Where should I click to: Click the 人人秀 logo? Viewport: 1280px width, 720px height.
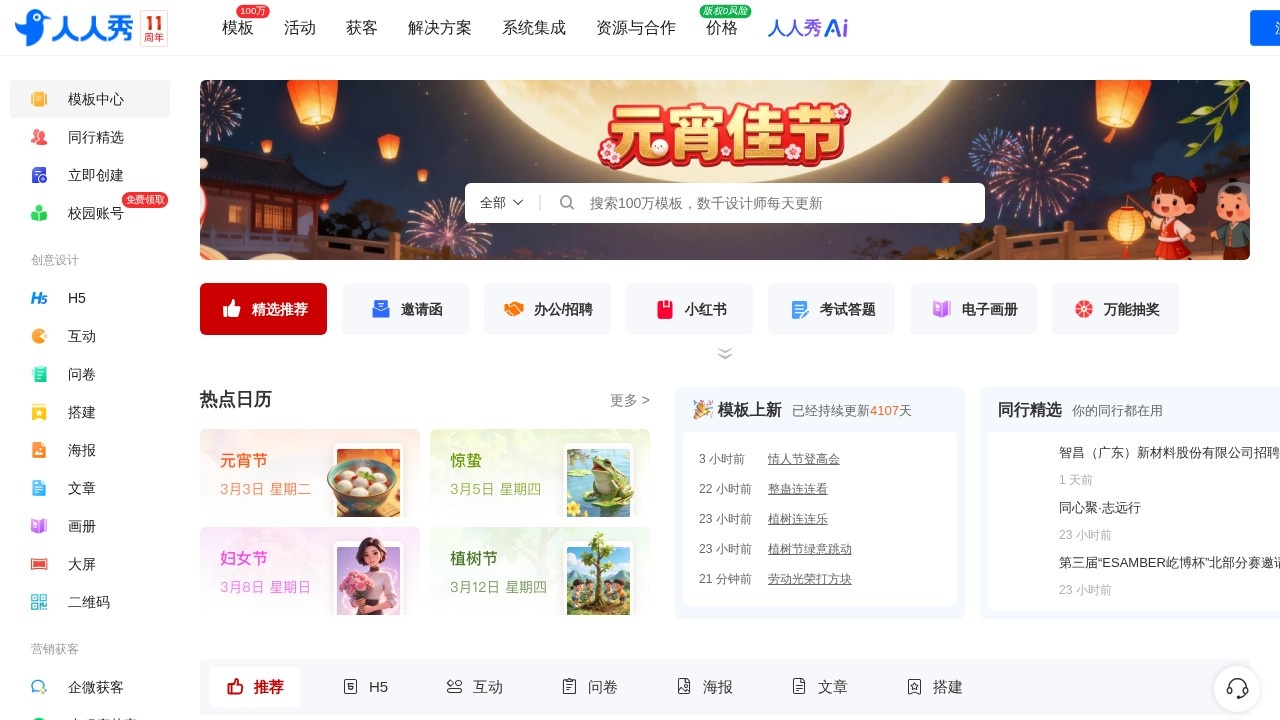pyautogui.click(x=74, y=28)
